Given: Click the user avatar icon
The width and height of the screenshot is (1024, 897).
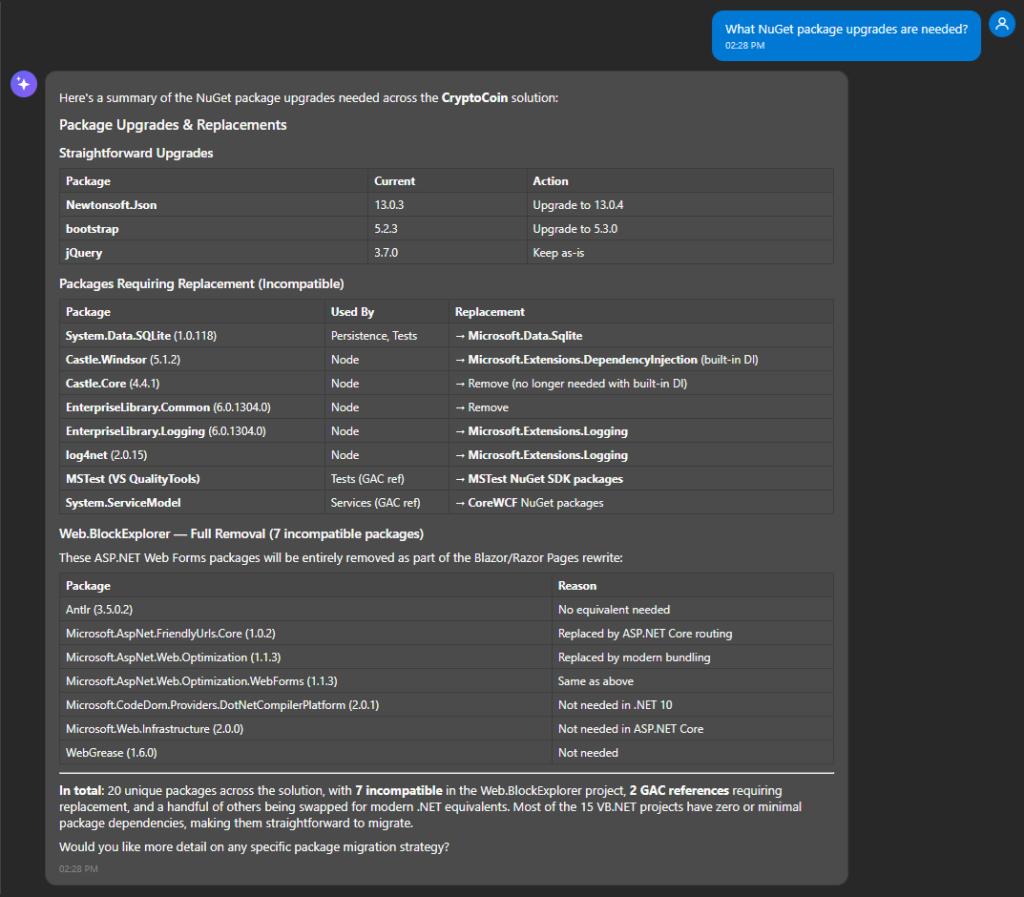Looking at the screenshot, I should 1002,24.
